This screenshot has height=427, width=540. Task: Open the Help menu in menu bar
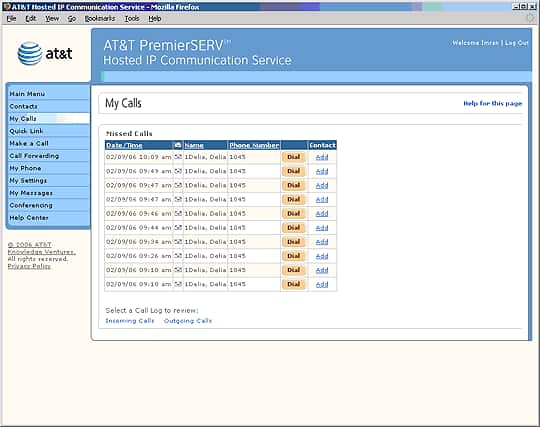pyautogui.click(x=155, y=19)
